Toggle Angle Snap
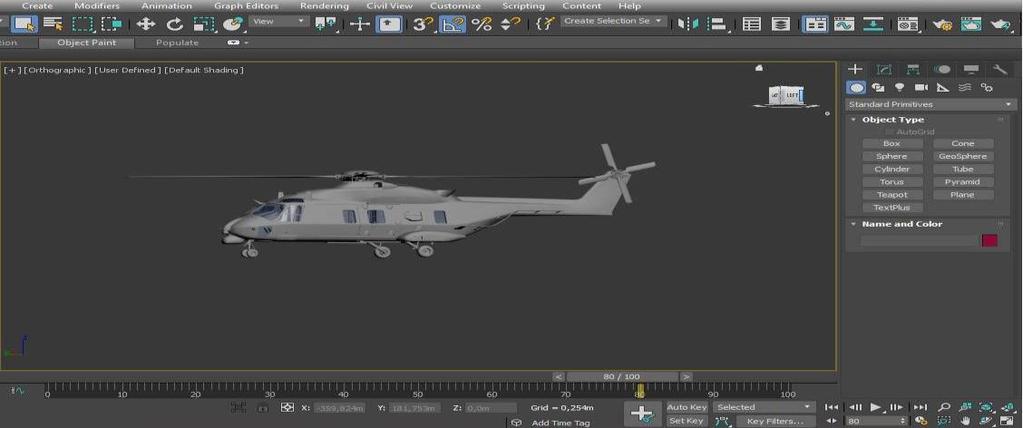The height and width of the screenshot is (428, 1023). (x=452, y=24)
